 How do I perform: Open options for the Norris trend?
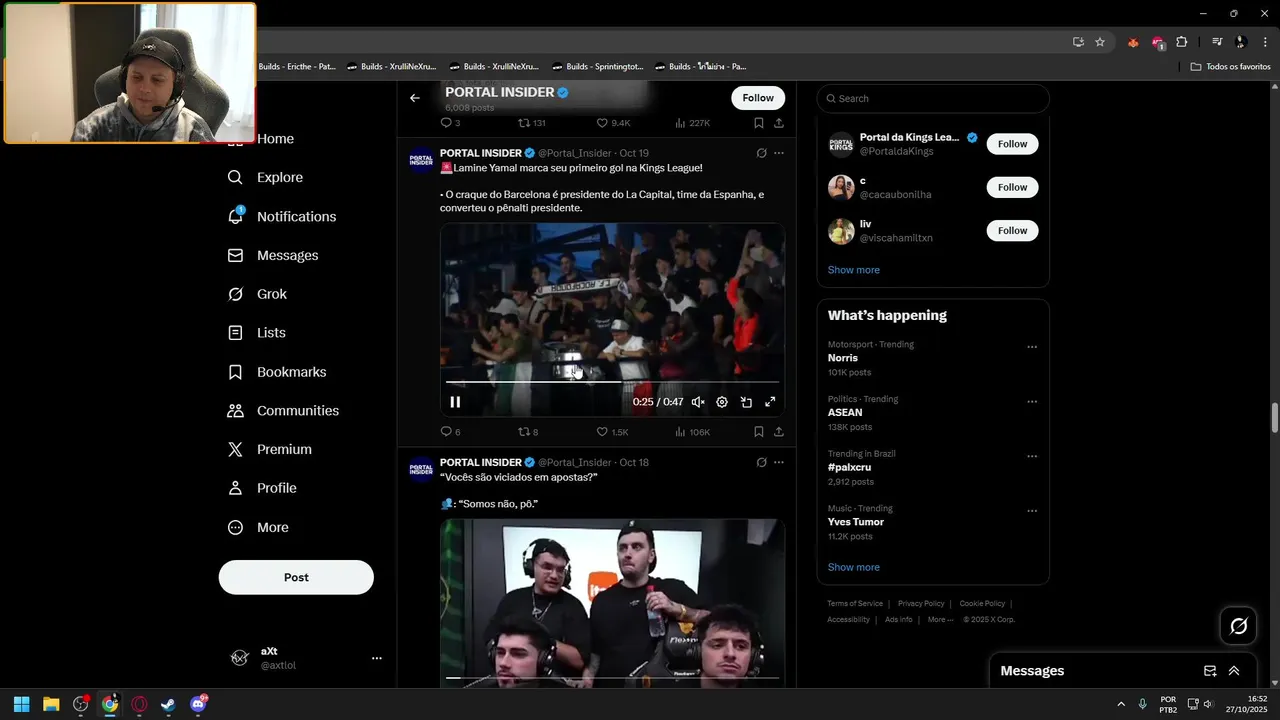(x=1032, y=347)
